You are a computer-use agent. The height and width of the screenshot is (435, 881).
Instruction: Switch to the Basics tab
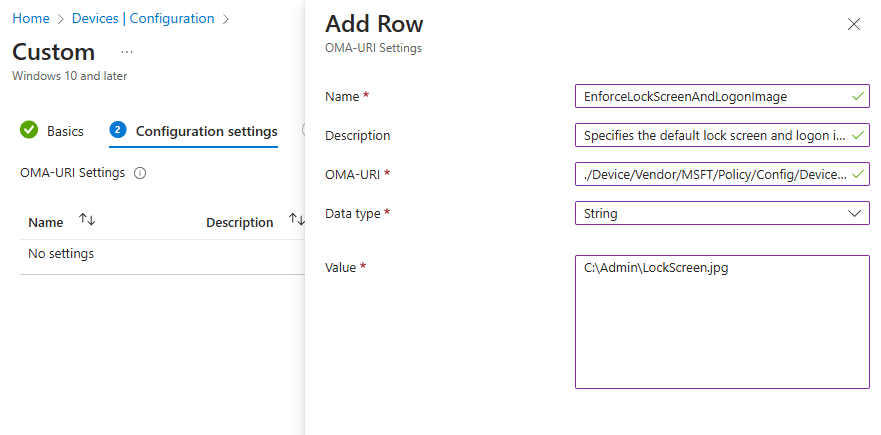pyautogui.click(x=65, y=131)
